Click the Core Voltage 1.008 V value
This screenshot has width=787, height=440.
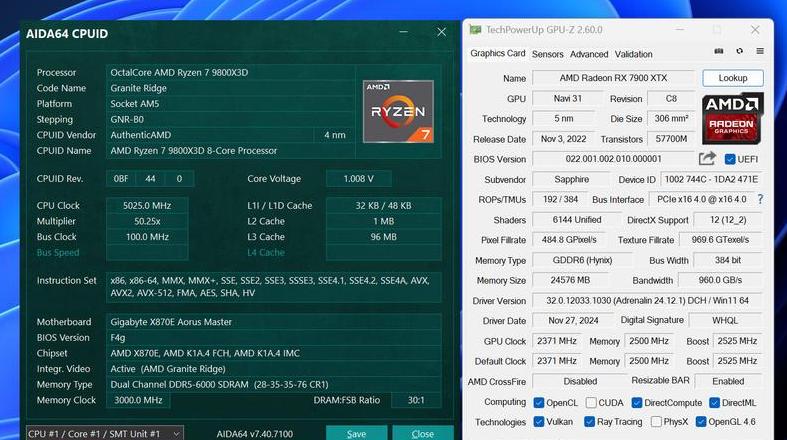tap(358, 179)
